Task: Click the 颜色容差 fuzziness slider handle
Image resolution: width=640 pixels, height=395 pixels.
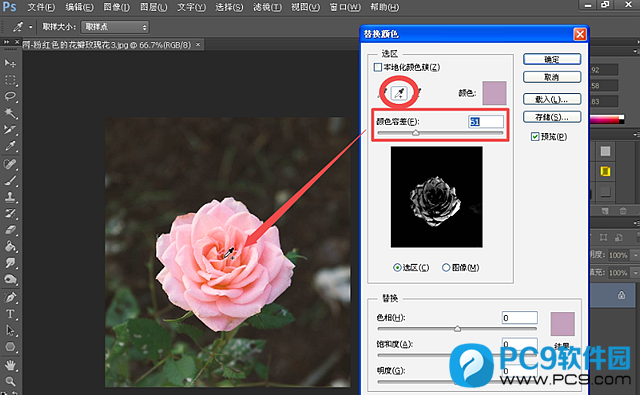Action: tap(416, 133)
